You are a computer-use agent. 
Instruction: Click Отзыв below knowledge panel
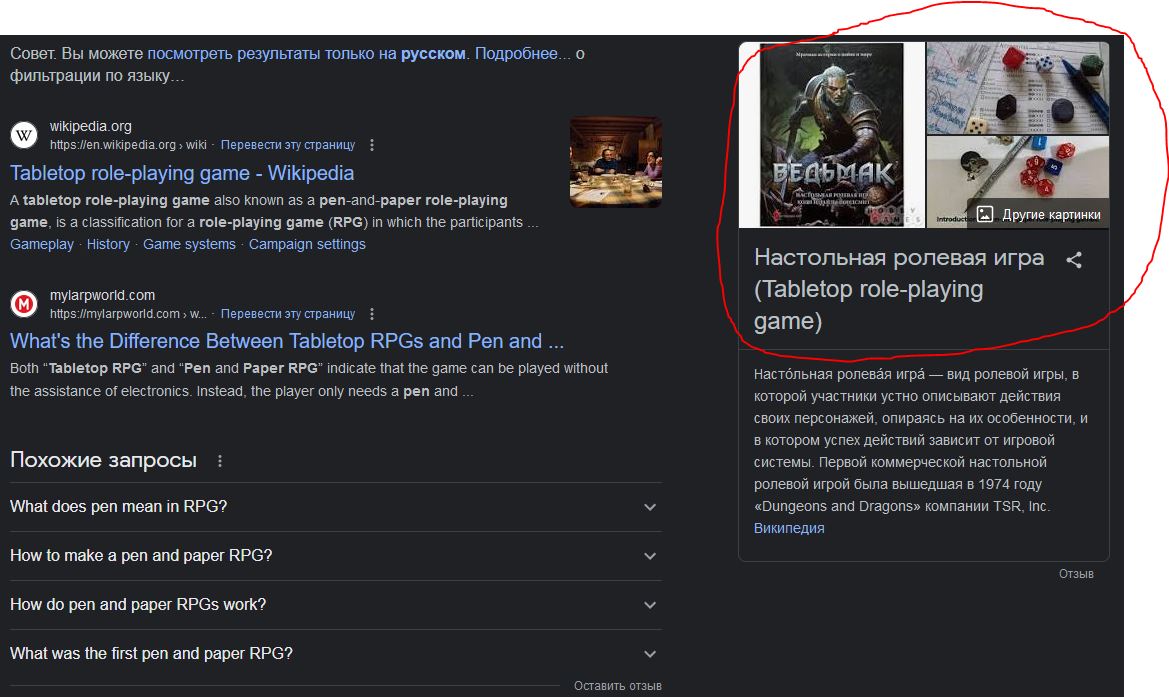point(1076,574)
